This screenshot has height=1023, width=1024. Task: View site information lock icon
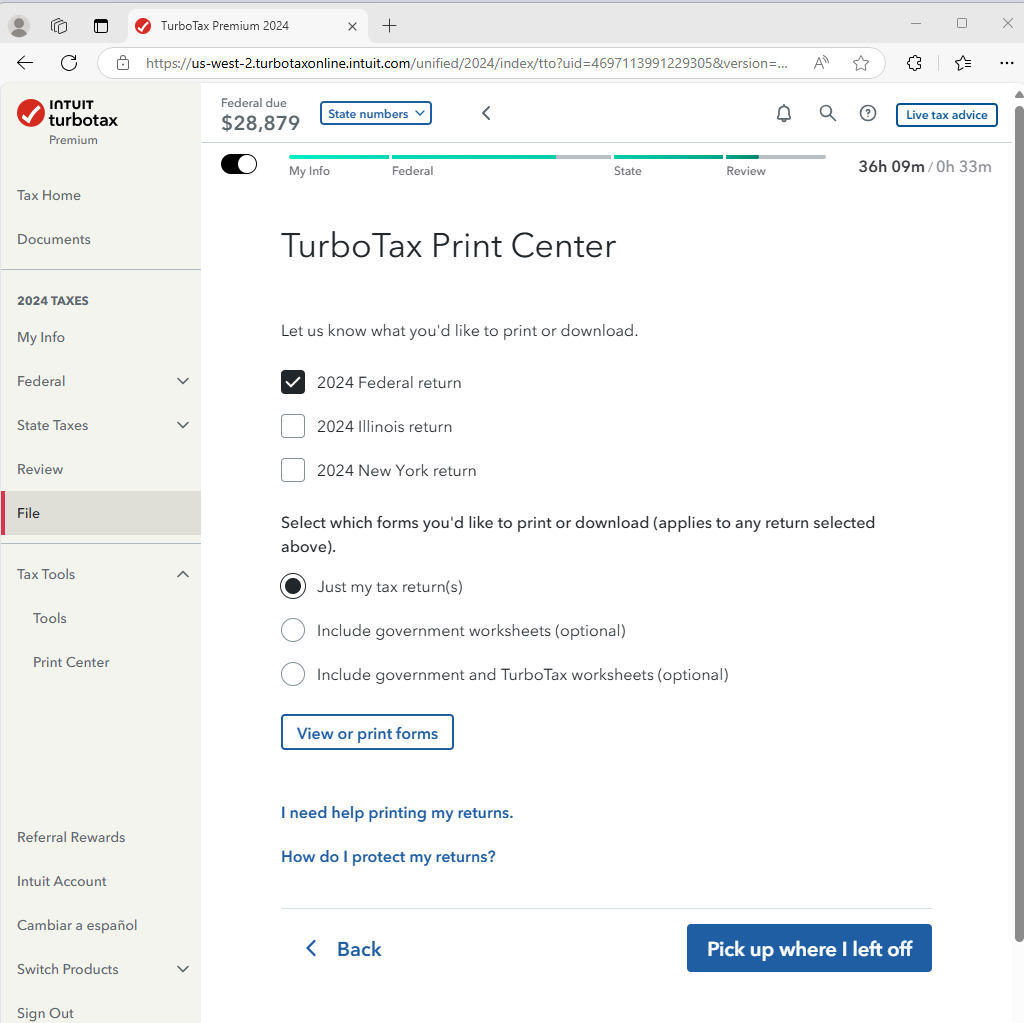point(123,63)
